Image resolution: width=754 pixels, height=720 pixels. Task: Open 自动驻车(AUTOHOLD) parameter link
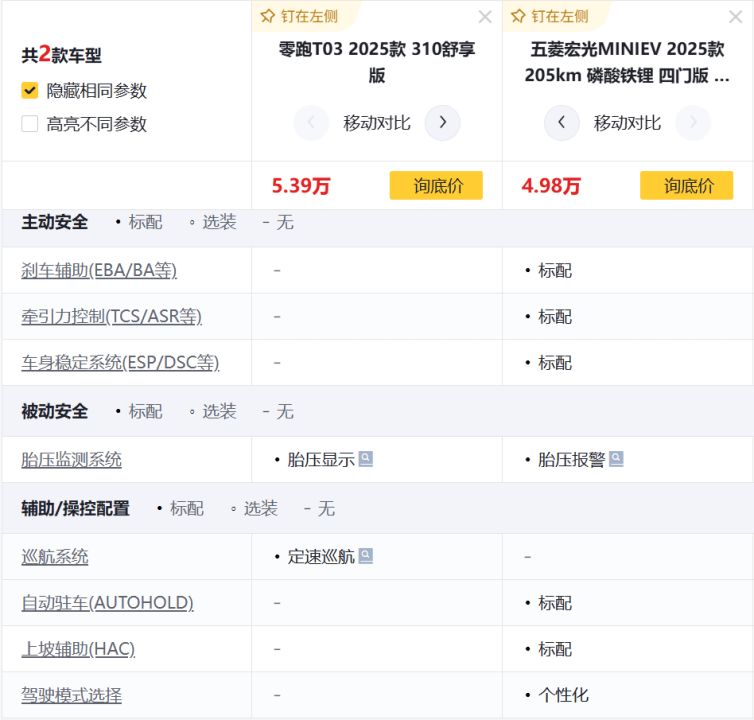pos(108,603)
